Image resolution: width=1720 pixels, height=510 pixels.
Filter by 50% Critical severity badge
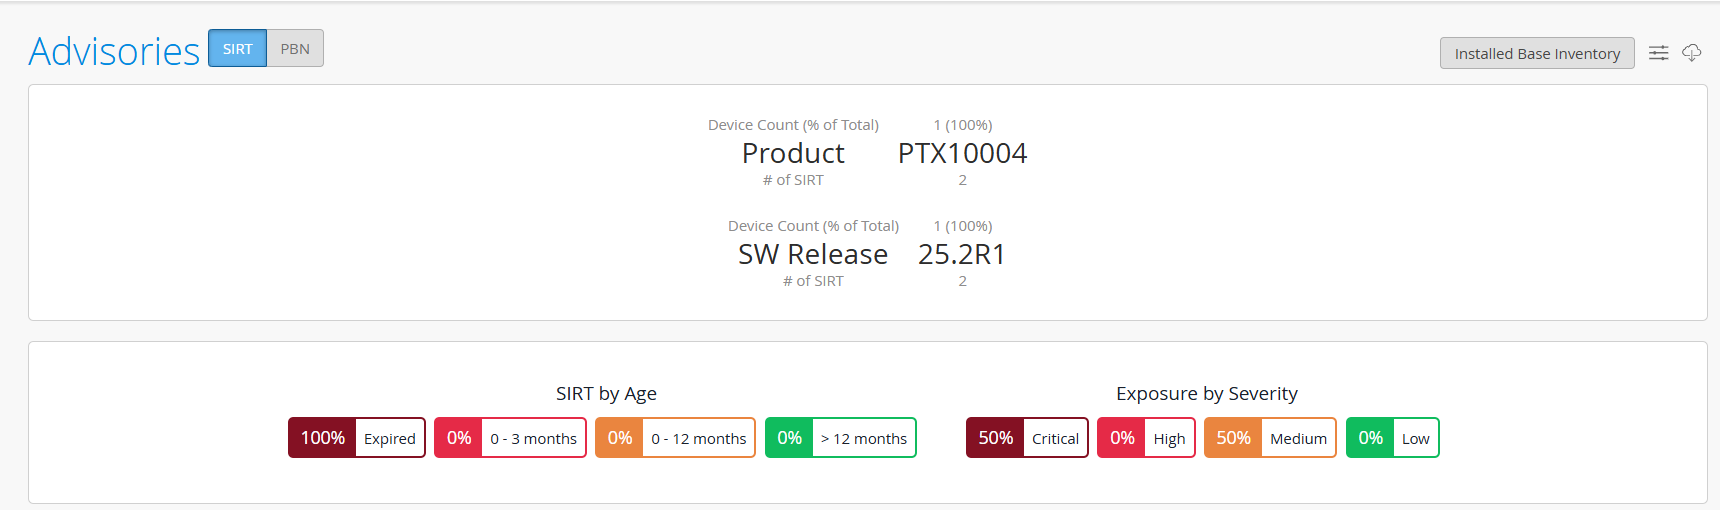point(1027,438)
